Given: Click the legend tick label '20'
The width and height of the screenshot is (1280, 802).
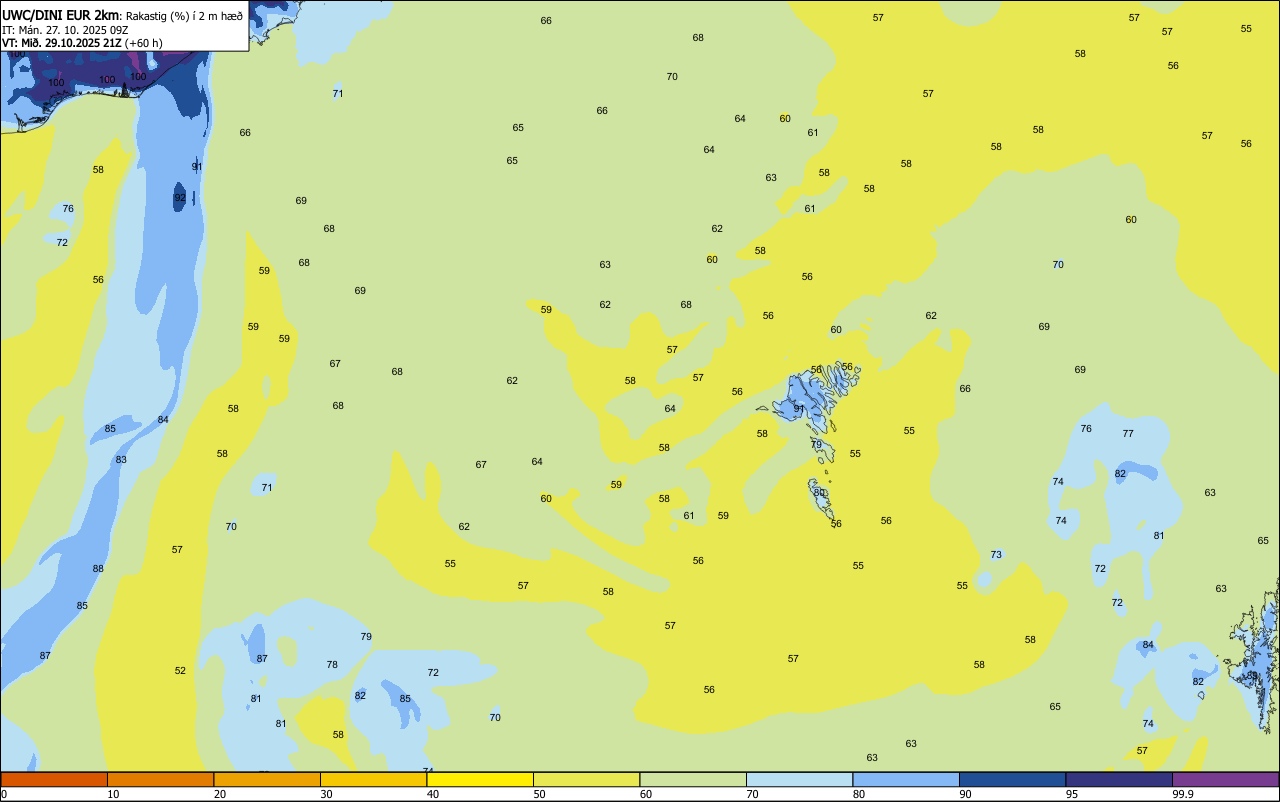Looking at the screenshot, I should click(x=220, y=794).
